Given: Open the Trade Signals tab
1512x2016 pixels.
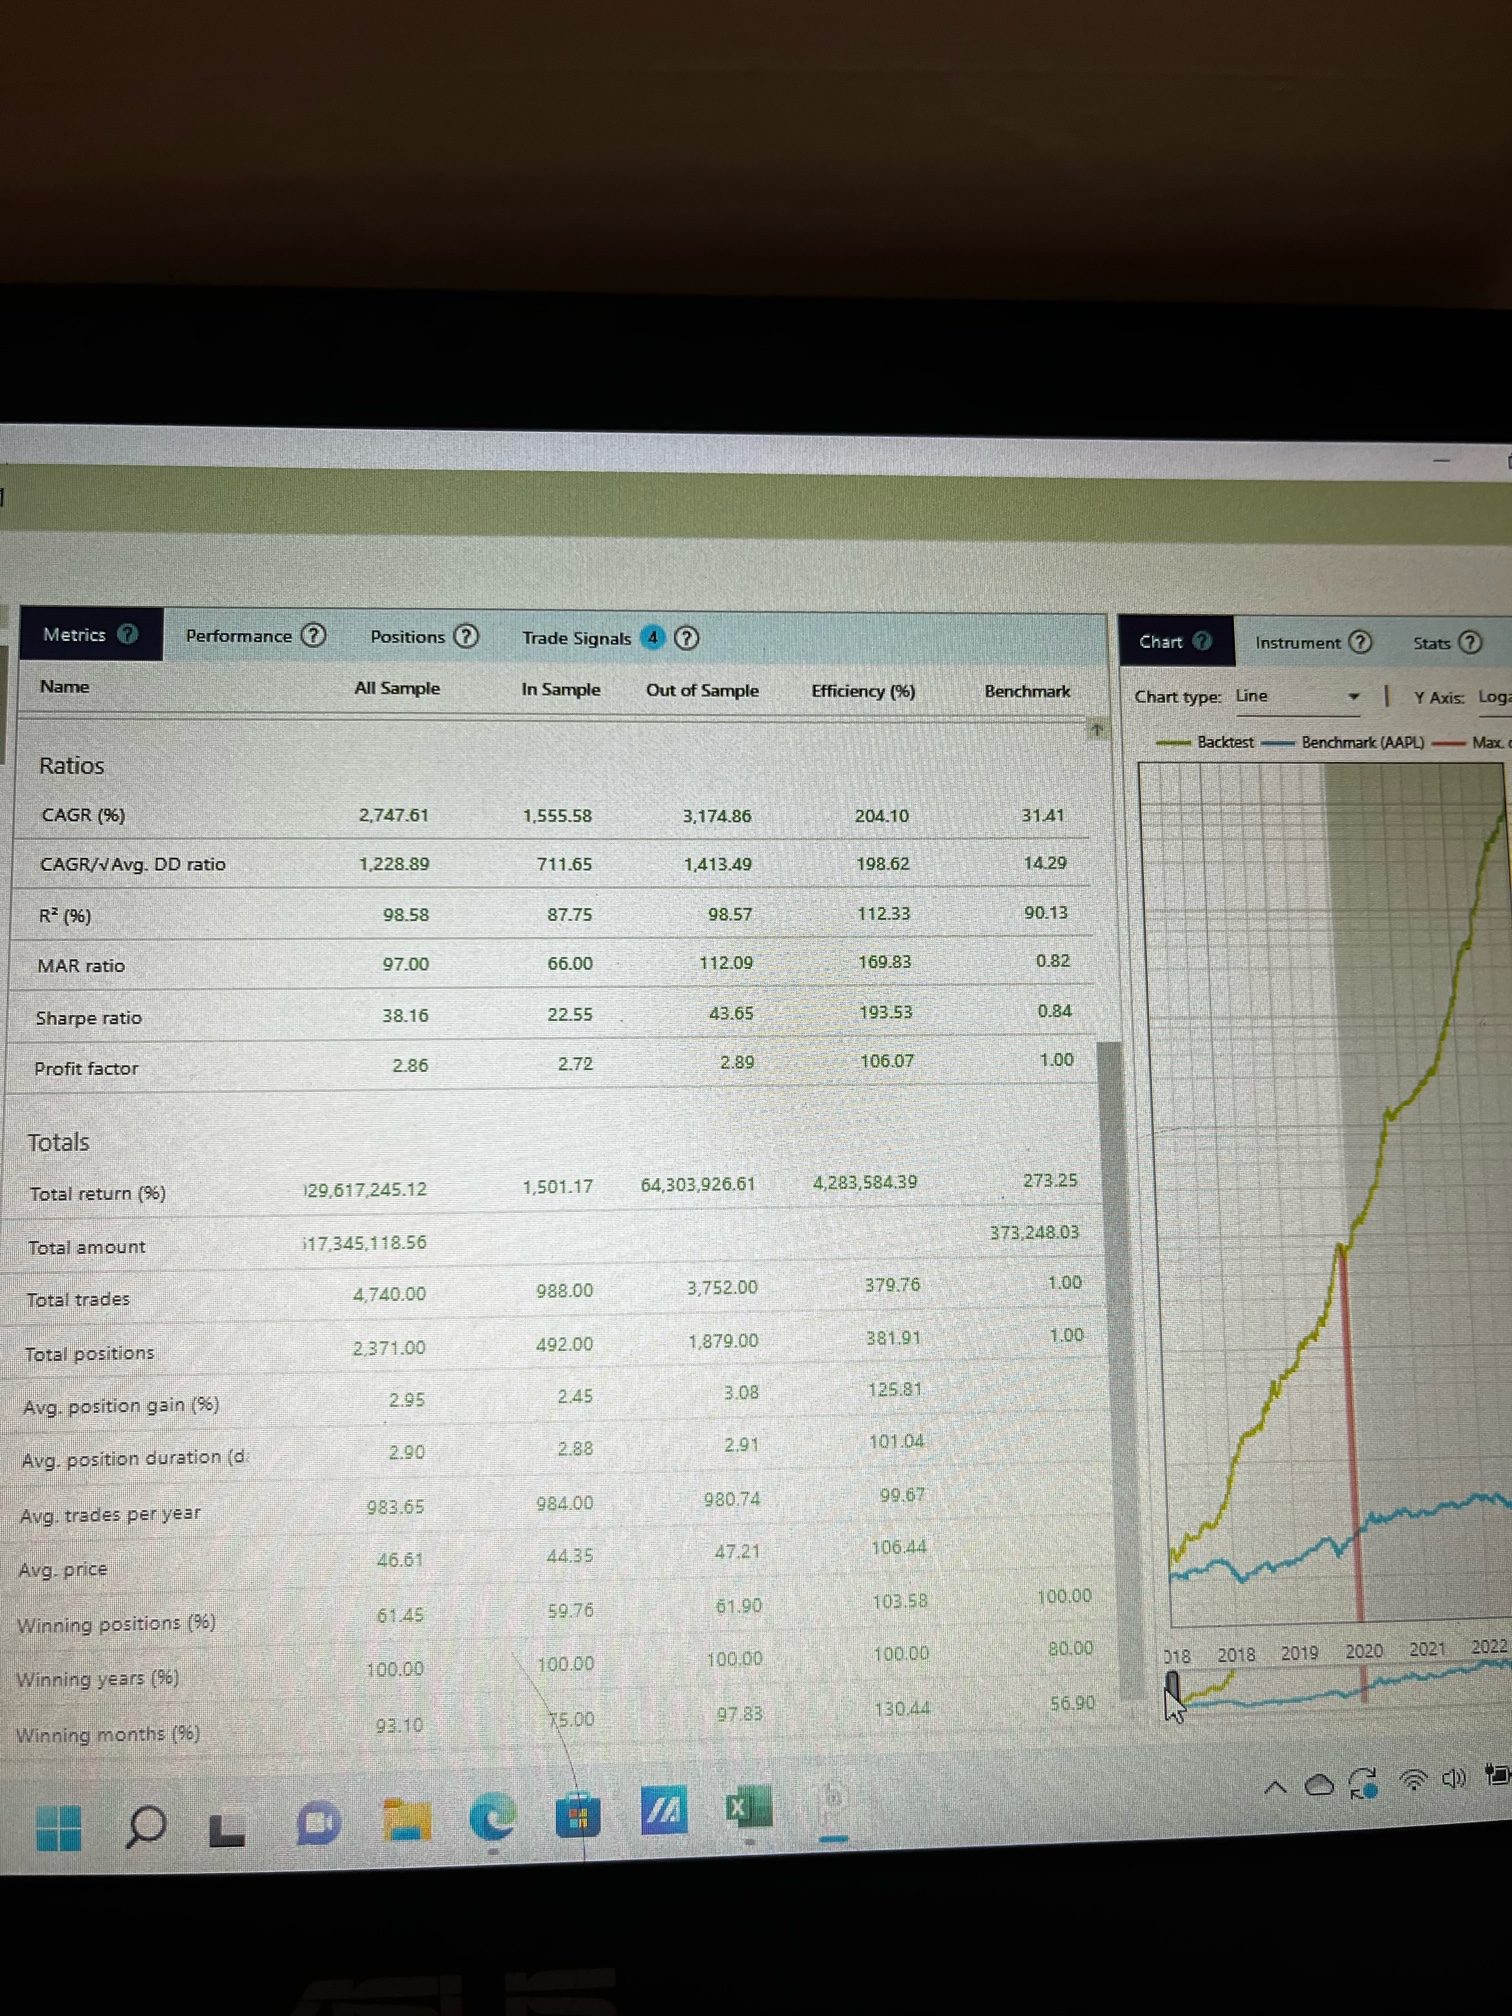Looking at the screenshot, I should point(576,638).
